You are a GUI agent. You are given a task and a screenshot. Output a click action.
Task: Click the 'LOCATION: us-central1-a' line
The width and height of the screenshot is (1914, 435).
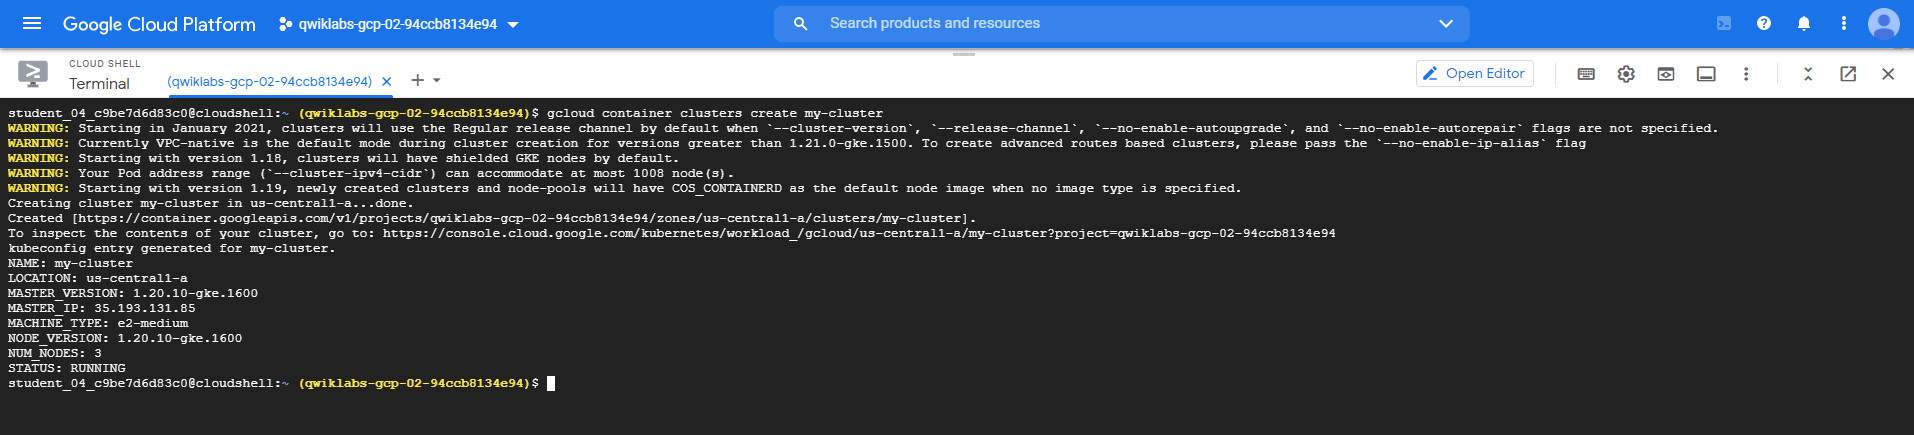(98, 278)
